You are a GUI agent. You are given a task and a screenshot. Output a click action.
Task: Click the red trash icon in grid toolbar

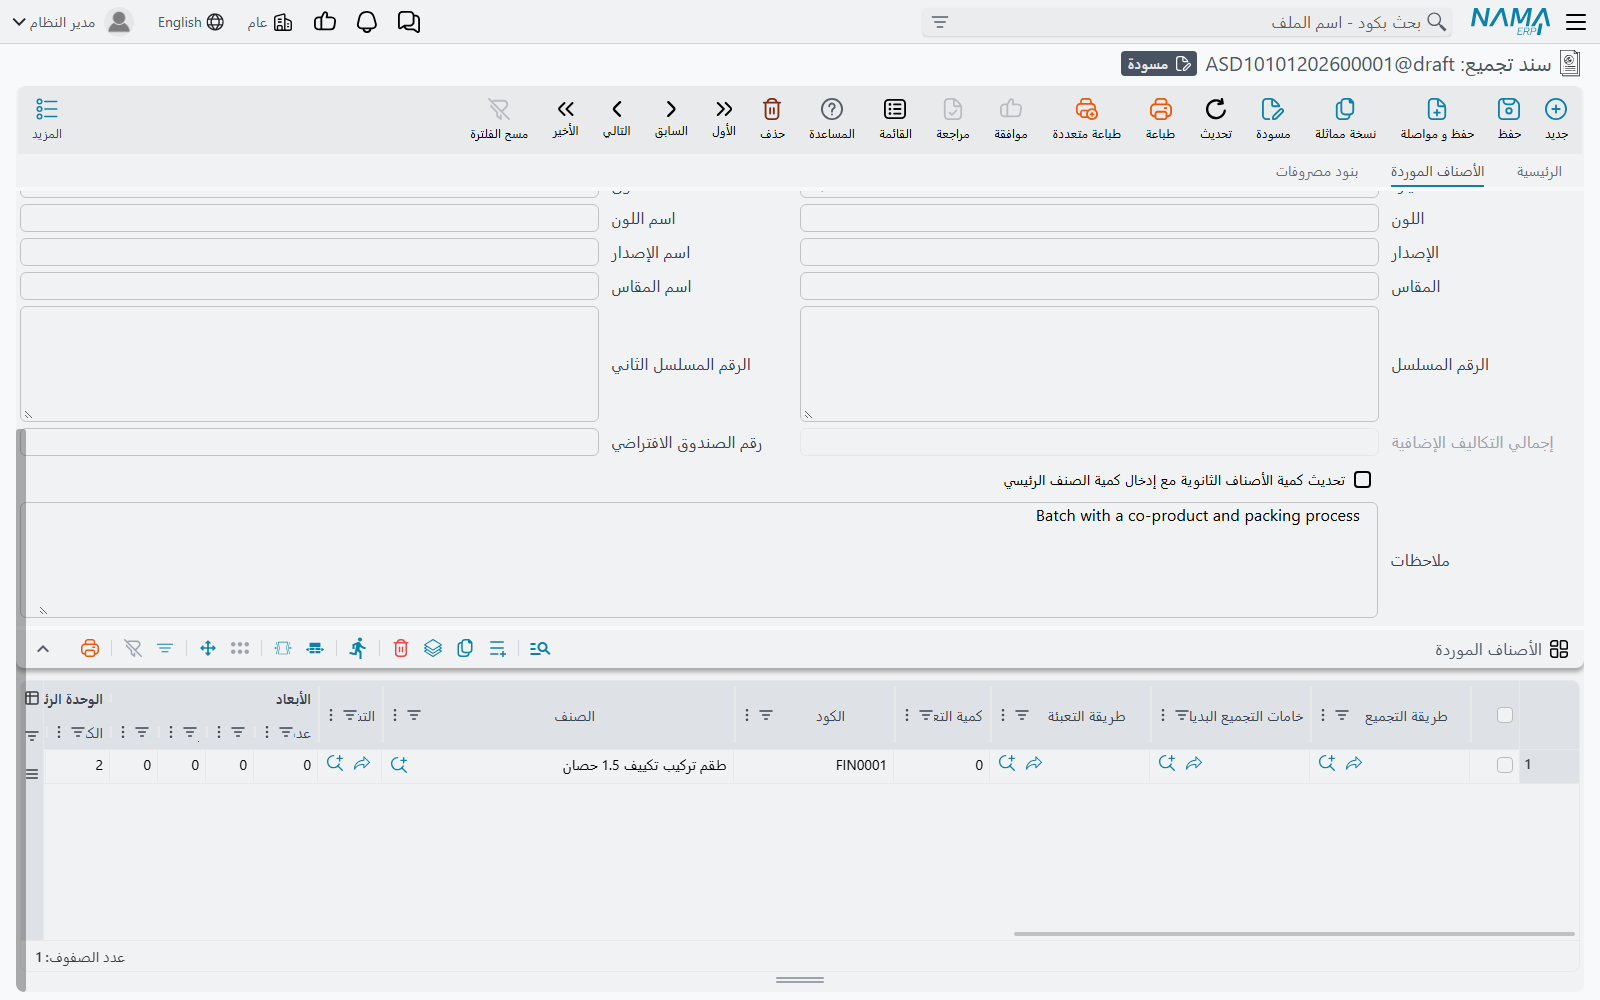click(x=401, y=648)
